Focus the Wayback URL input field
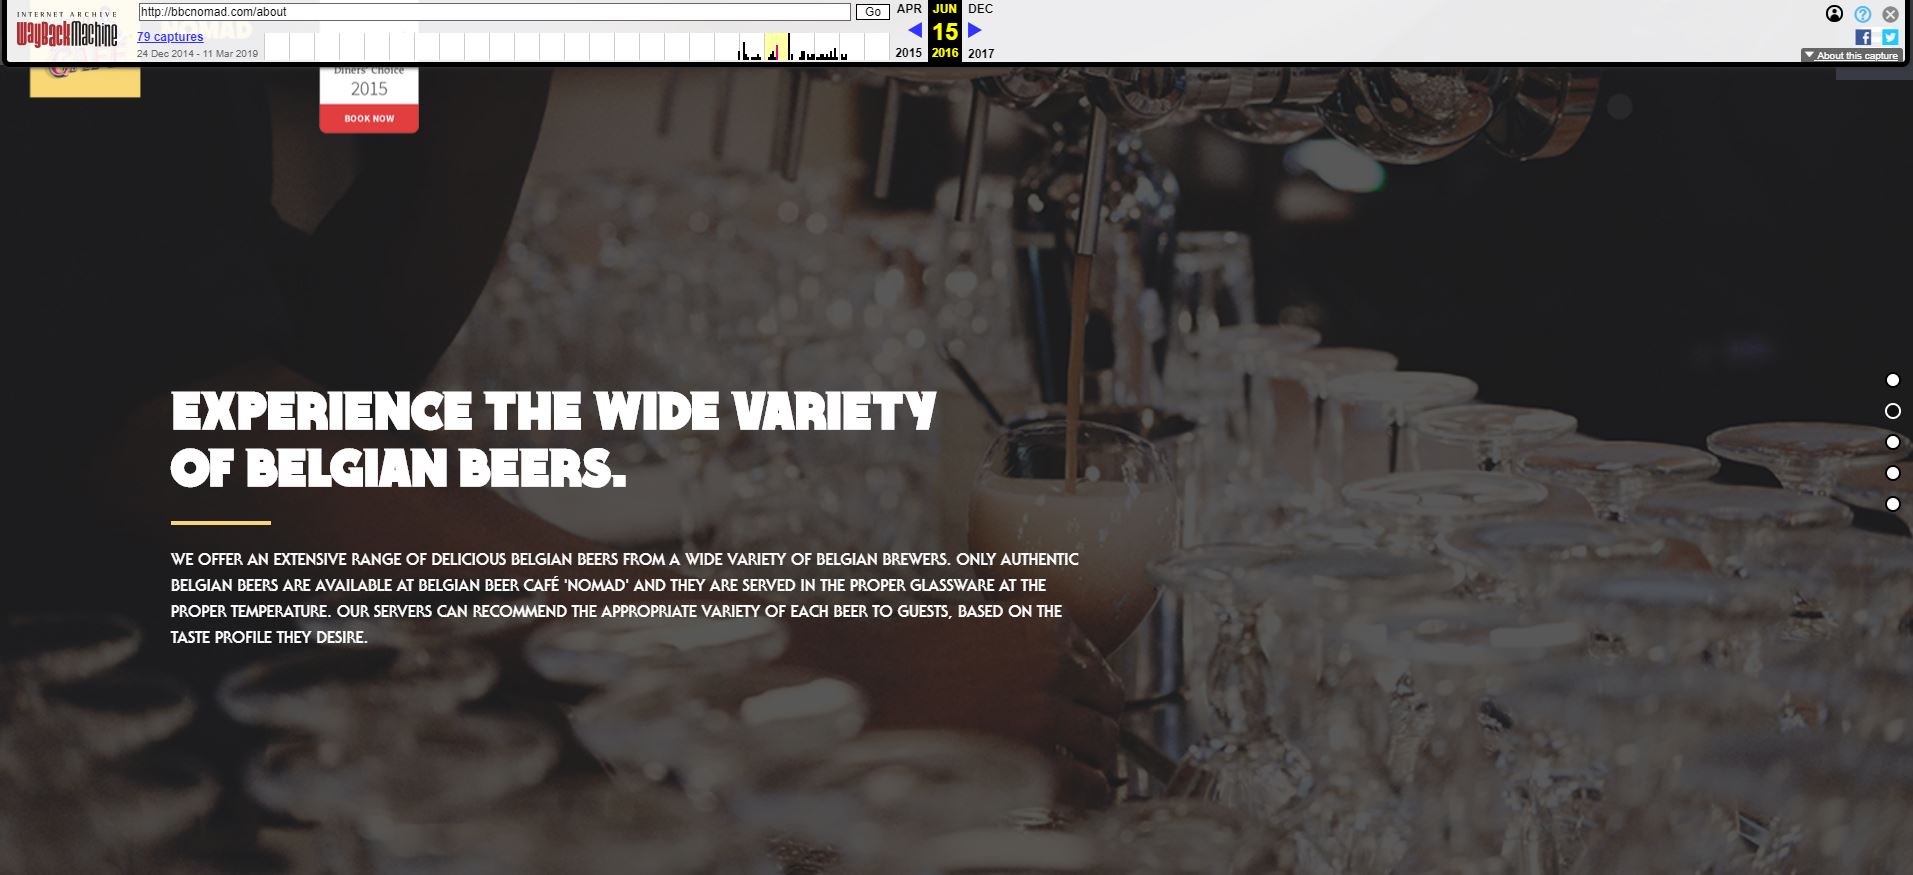 (x=495, y=12)
